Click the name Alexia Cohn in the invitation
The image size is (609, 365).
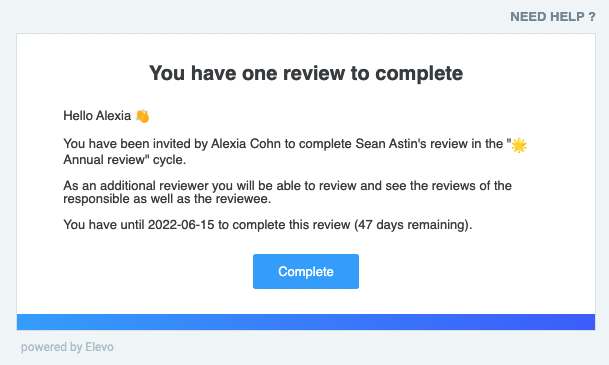[246, 144]
